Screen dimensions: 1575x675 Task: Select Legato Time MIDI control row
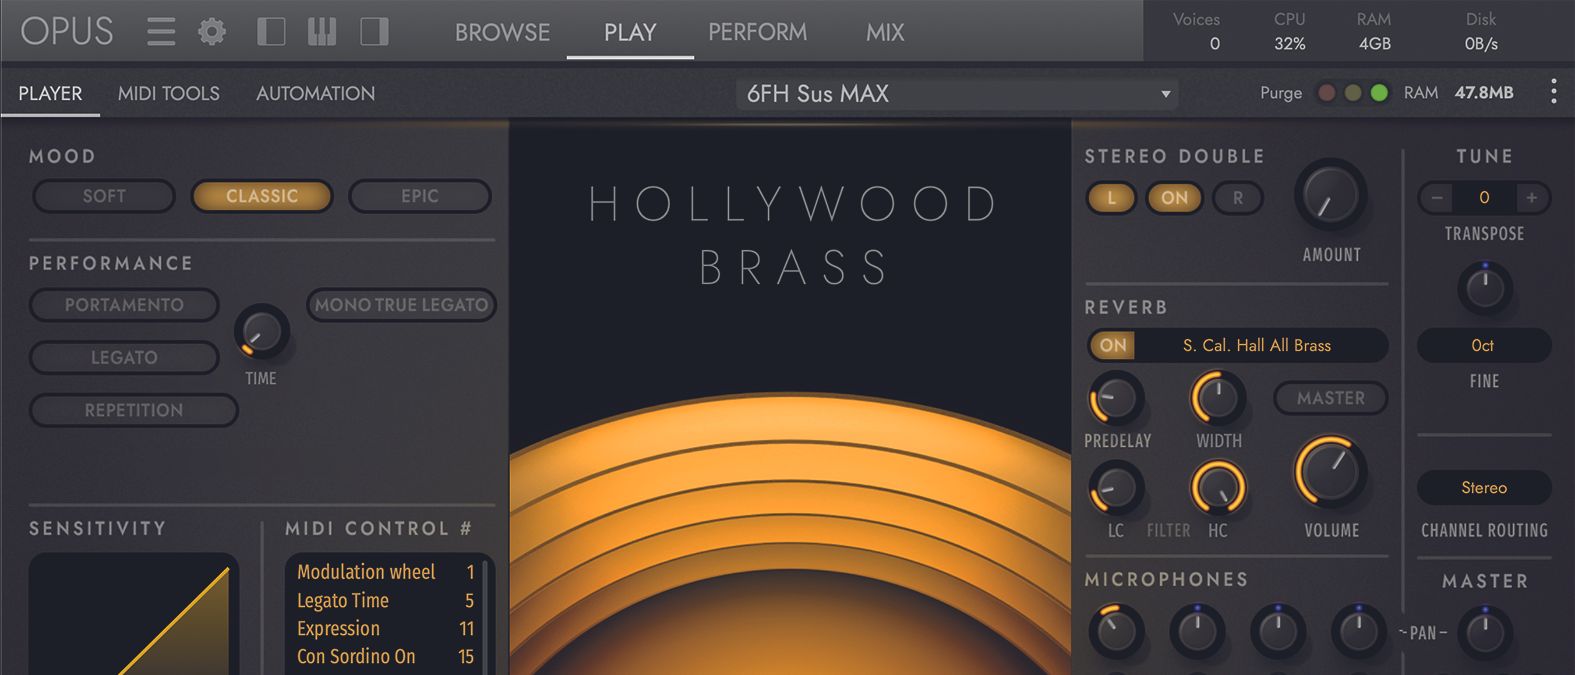[x=385, y=600]
